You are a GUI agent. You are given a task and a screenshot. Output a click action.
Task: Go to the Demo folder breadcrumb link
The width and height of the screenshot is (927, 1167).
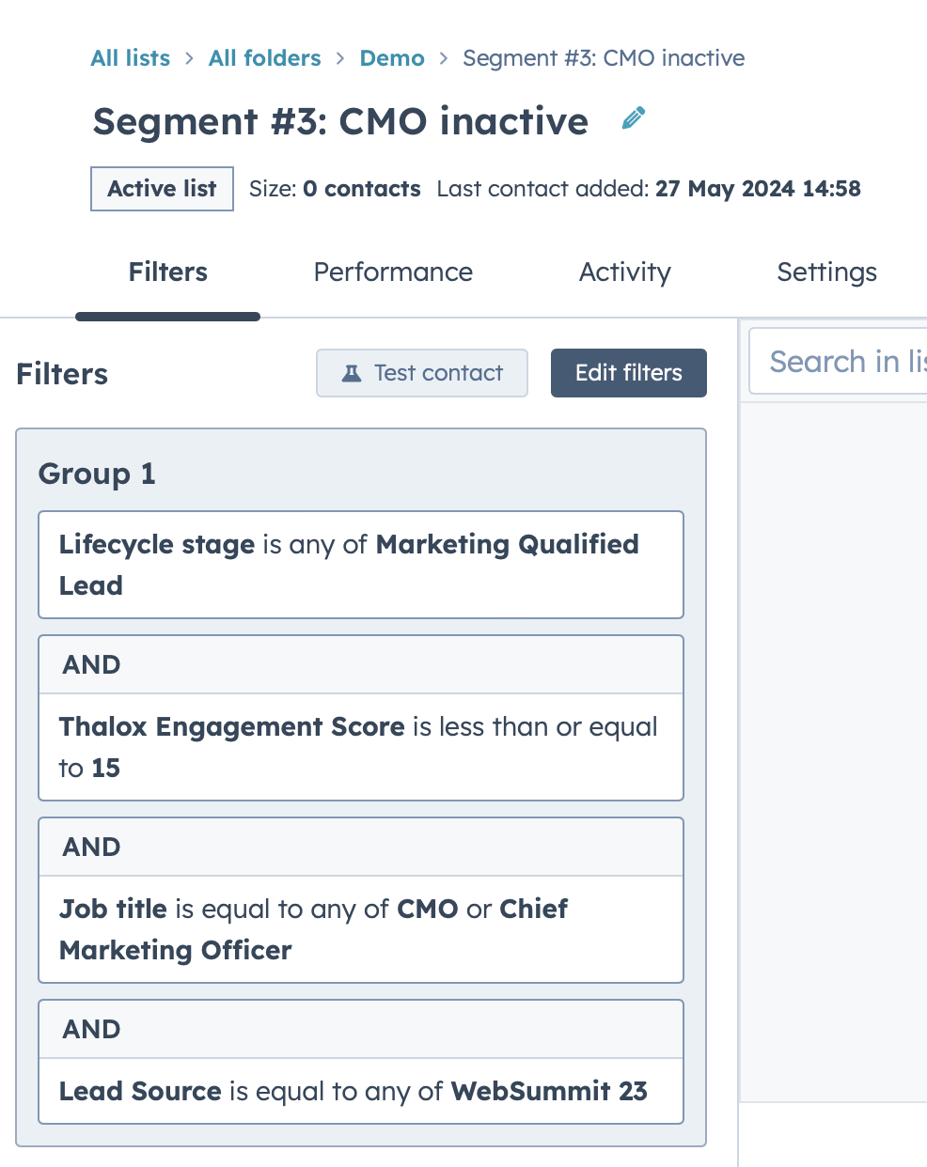tap(391, 58)
